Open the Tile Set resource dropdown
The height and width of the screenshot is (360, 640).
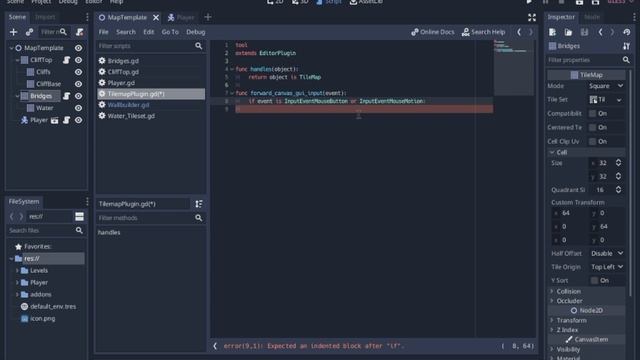click(619, 100)
